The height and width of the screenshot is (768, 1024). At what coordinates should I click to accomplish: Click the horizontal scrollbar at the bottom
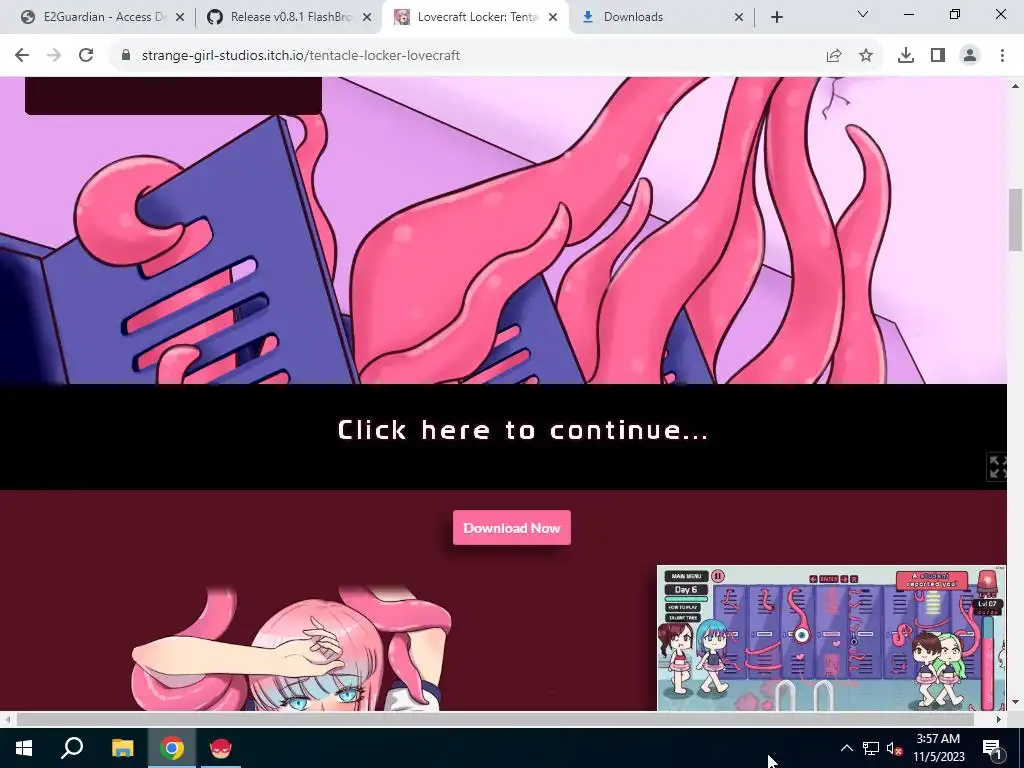[495, 719]
